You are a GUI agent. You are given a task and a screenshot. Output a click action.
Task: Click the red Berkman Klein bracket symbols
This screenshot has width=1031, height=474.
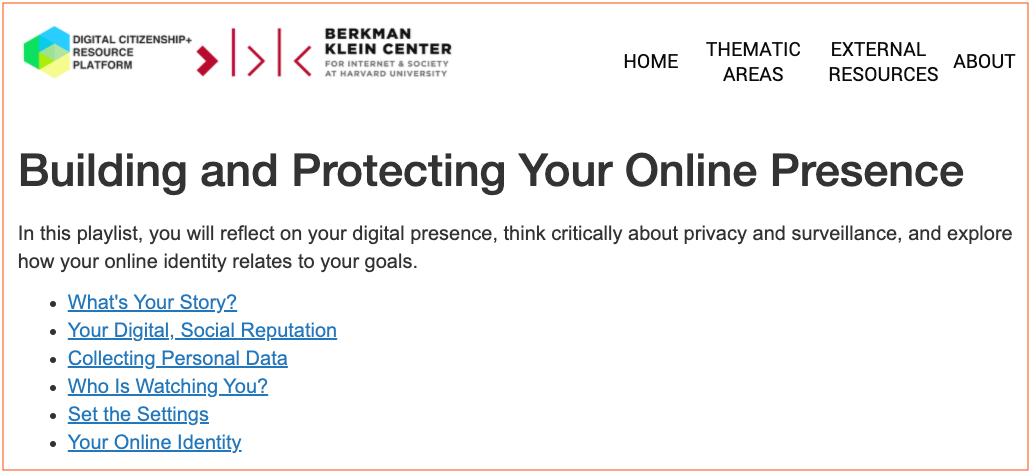click(272, 53)
